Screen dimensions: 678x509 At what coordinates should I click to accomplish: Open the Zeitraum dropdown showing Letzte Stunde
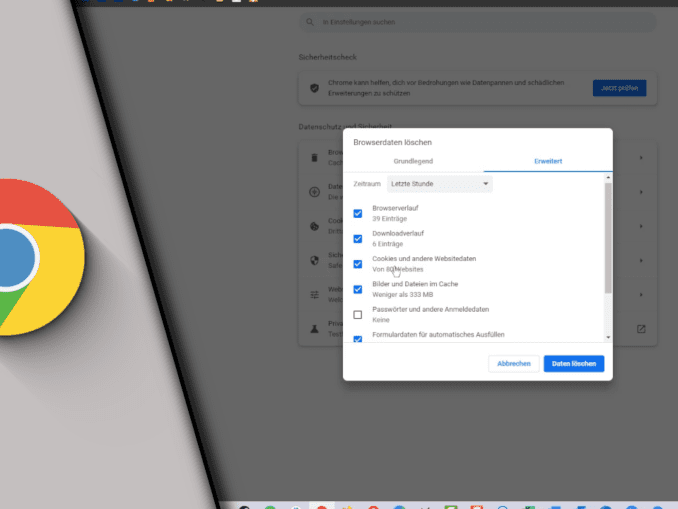tap(439, 184)
